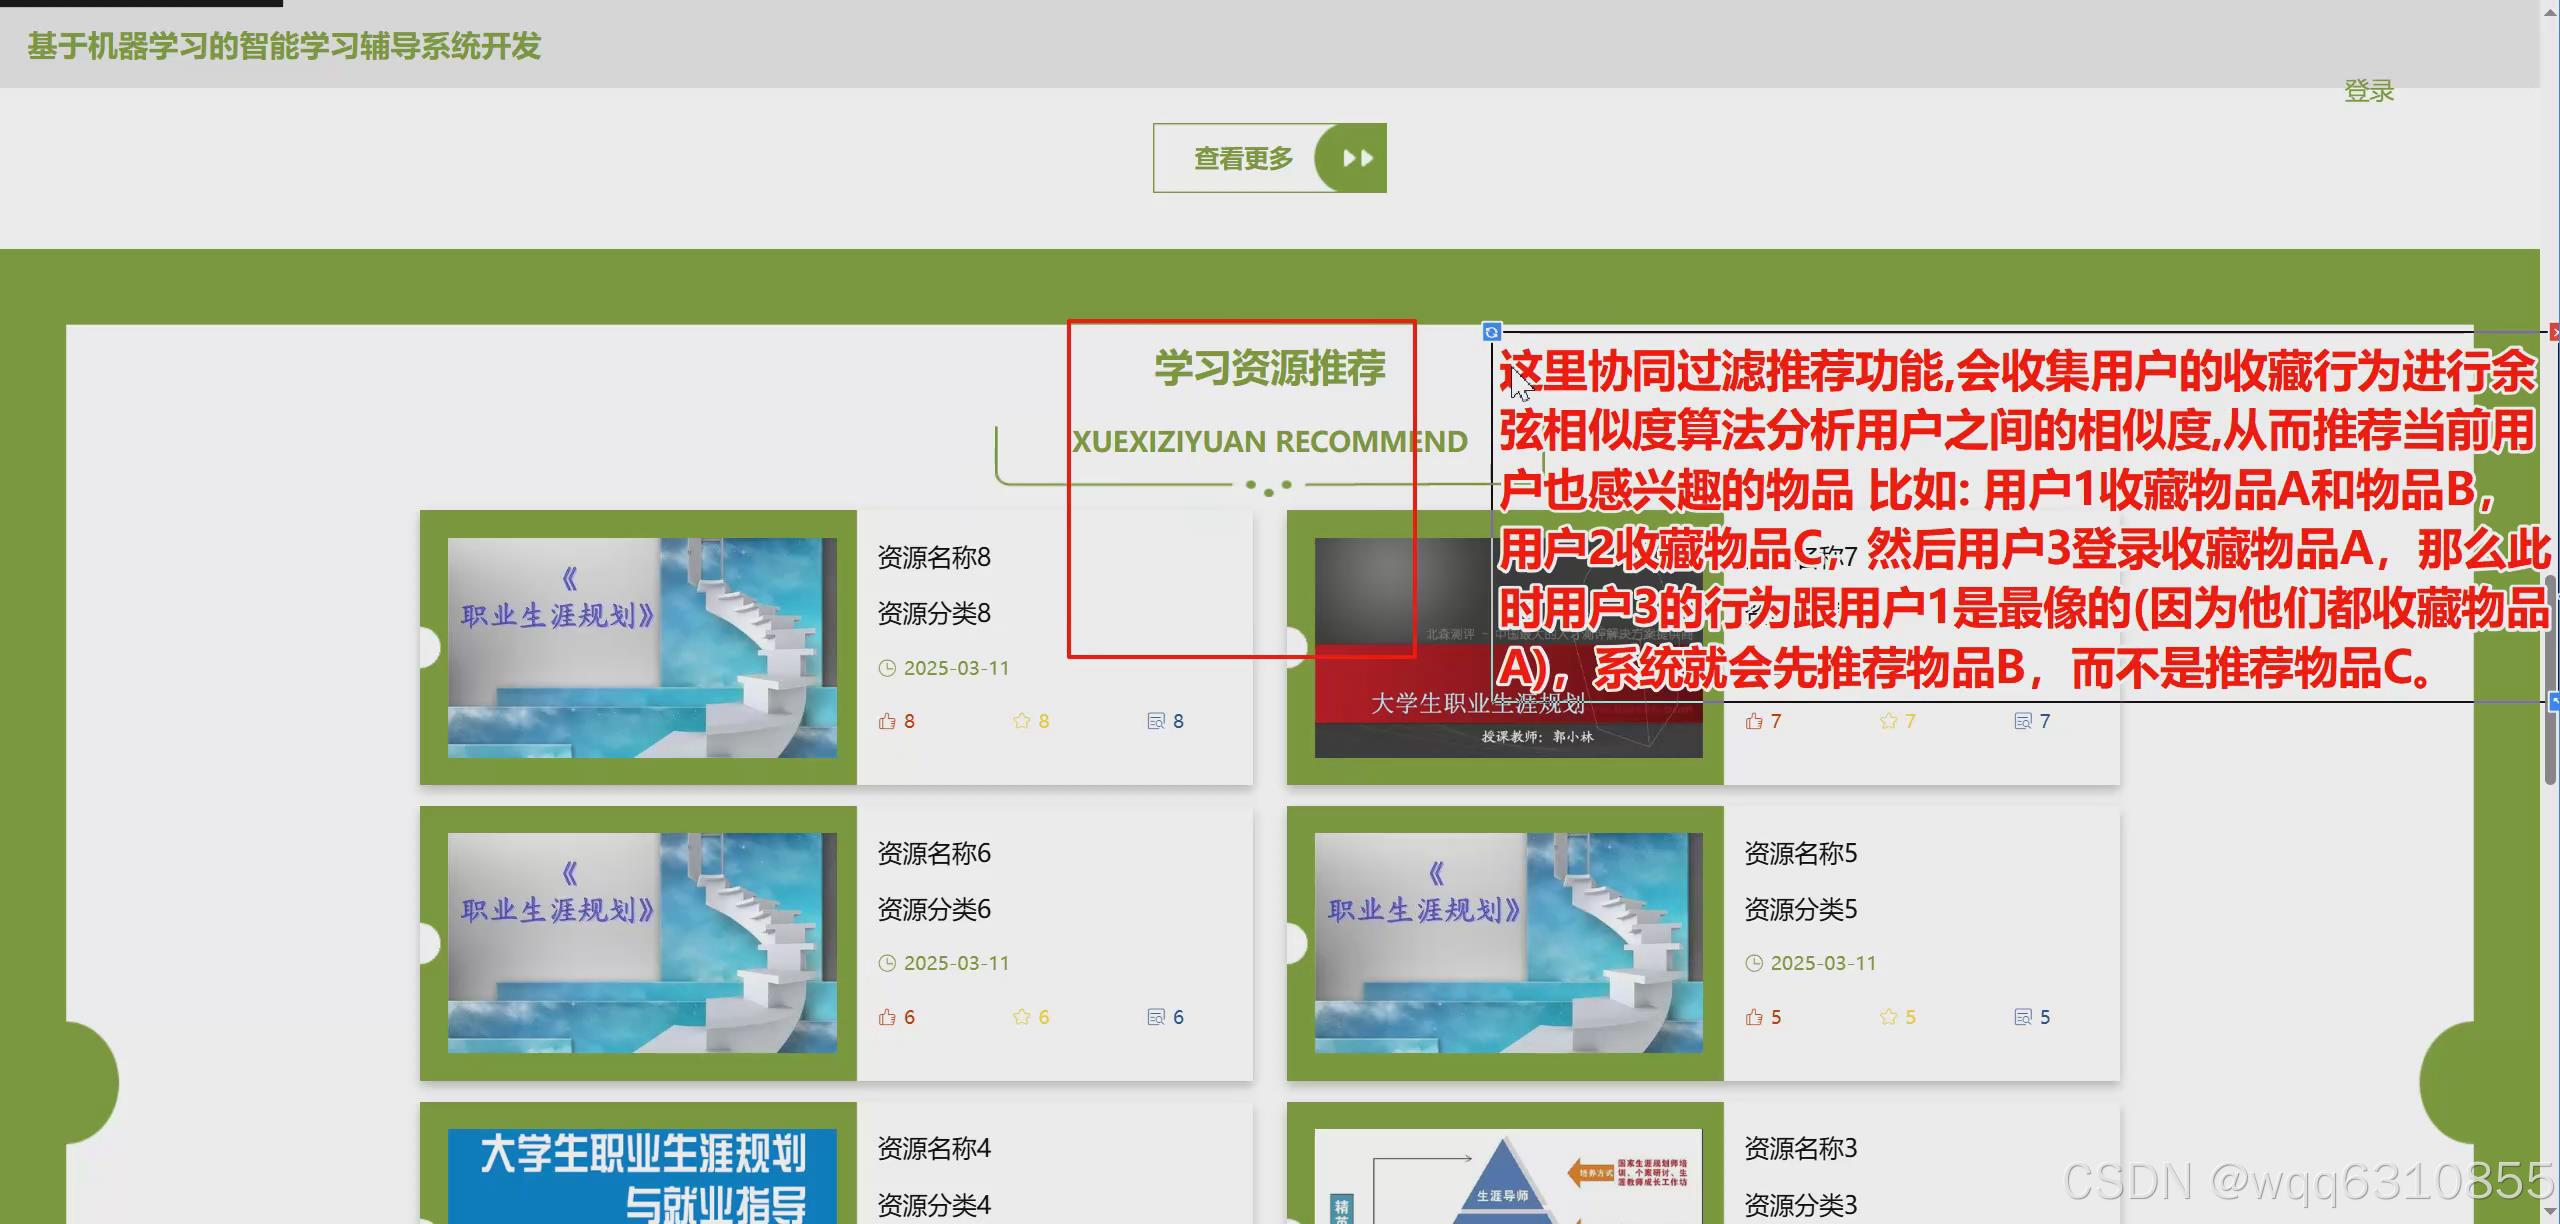Click the 资源名称5 title text
2560x1224 pixels.
(1801, 853)
